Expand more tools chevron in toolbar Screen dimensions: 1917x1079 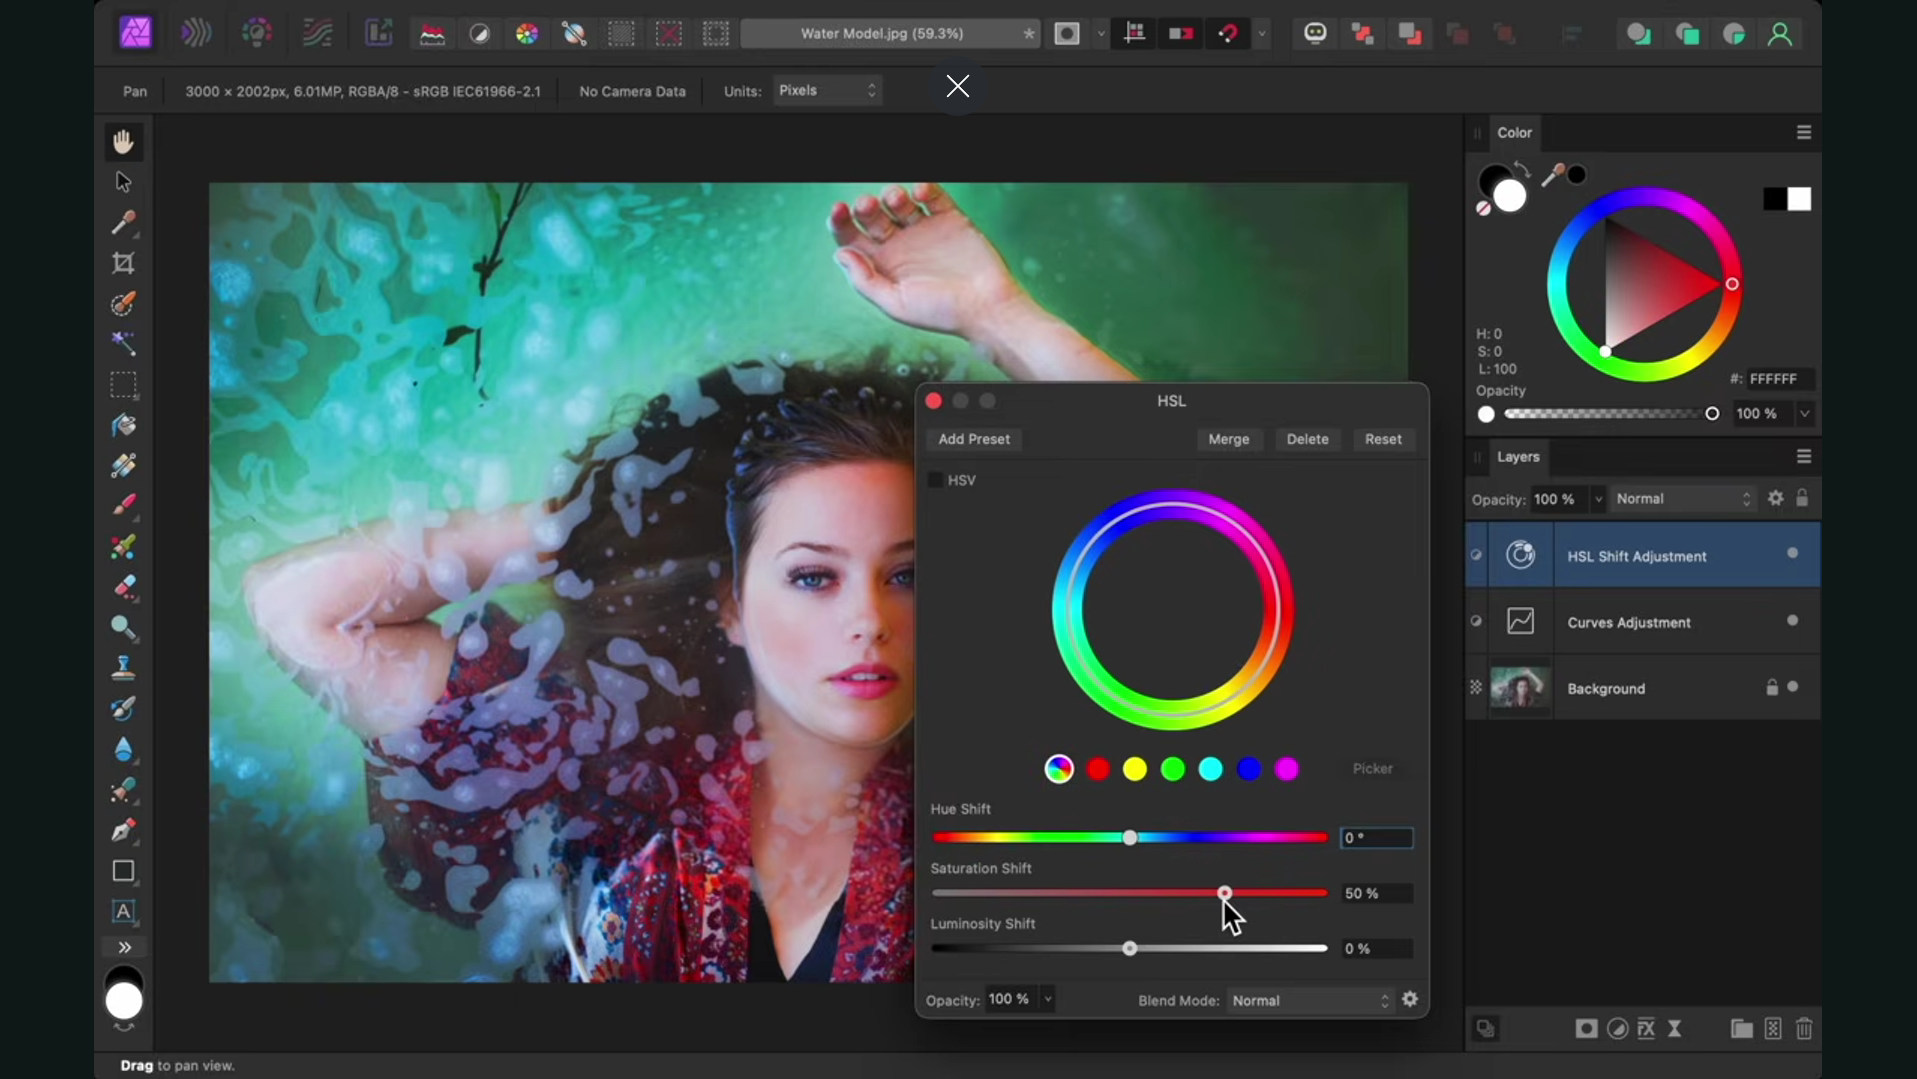pyautogui.click(x=124, y=947)
